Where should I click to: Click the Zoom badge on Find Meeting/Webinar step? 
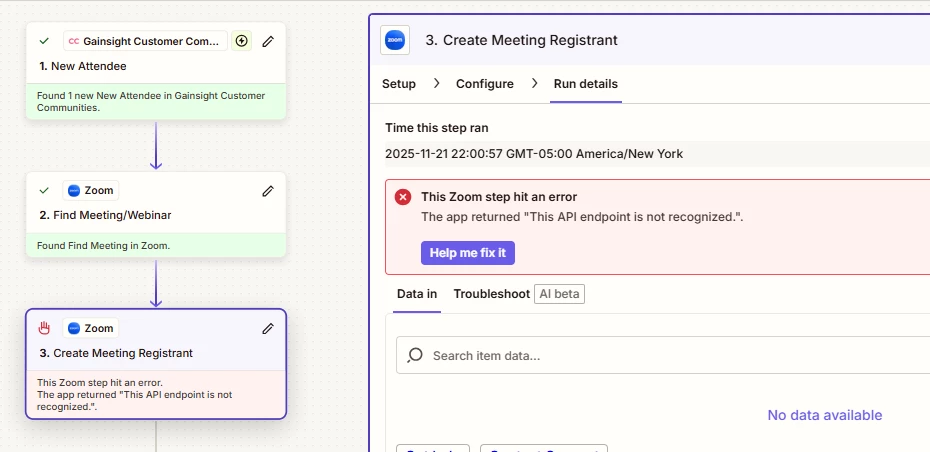(91, 190)
